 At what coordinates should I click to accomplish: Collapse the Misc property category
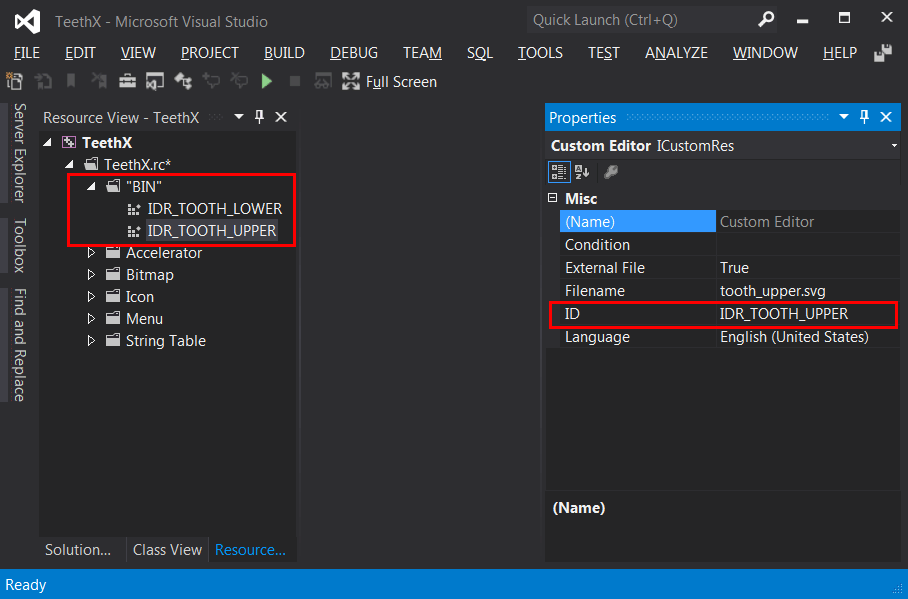(x=552, y=198)
